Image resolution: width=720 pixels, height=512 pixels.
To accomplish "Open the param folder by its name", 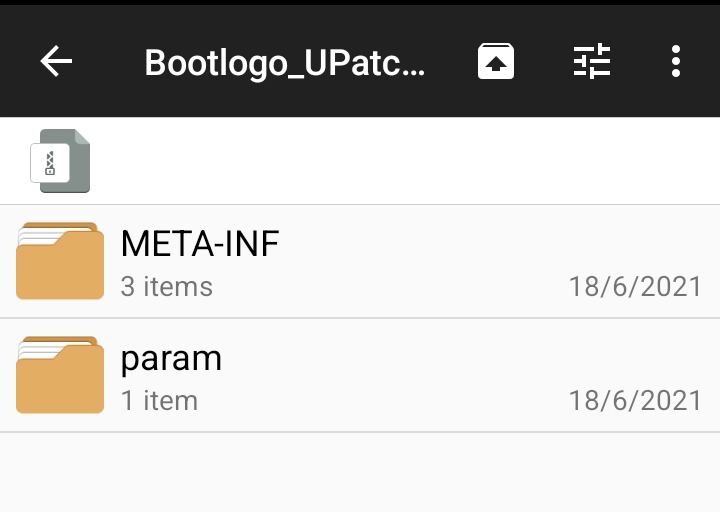I will [x=171, y=358].
